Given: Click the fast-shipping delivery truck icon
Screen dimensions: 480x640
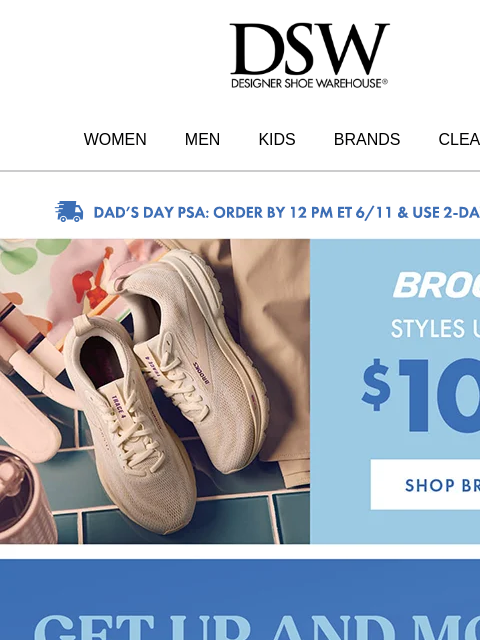Looking at the screenshot, I should [x=69, y=211].
